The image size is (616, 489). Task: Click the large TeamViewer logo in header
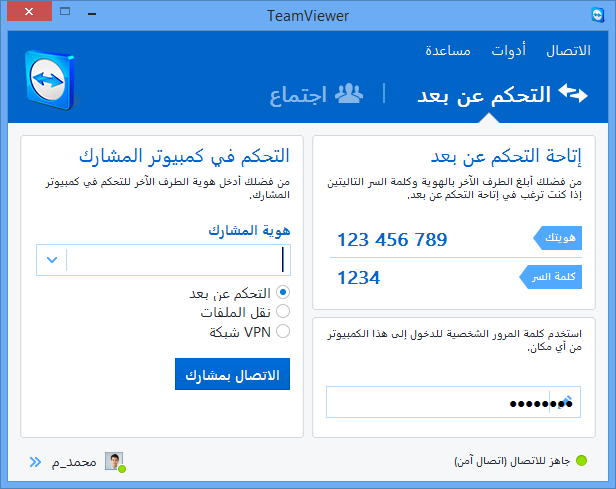50,80
